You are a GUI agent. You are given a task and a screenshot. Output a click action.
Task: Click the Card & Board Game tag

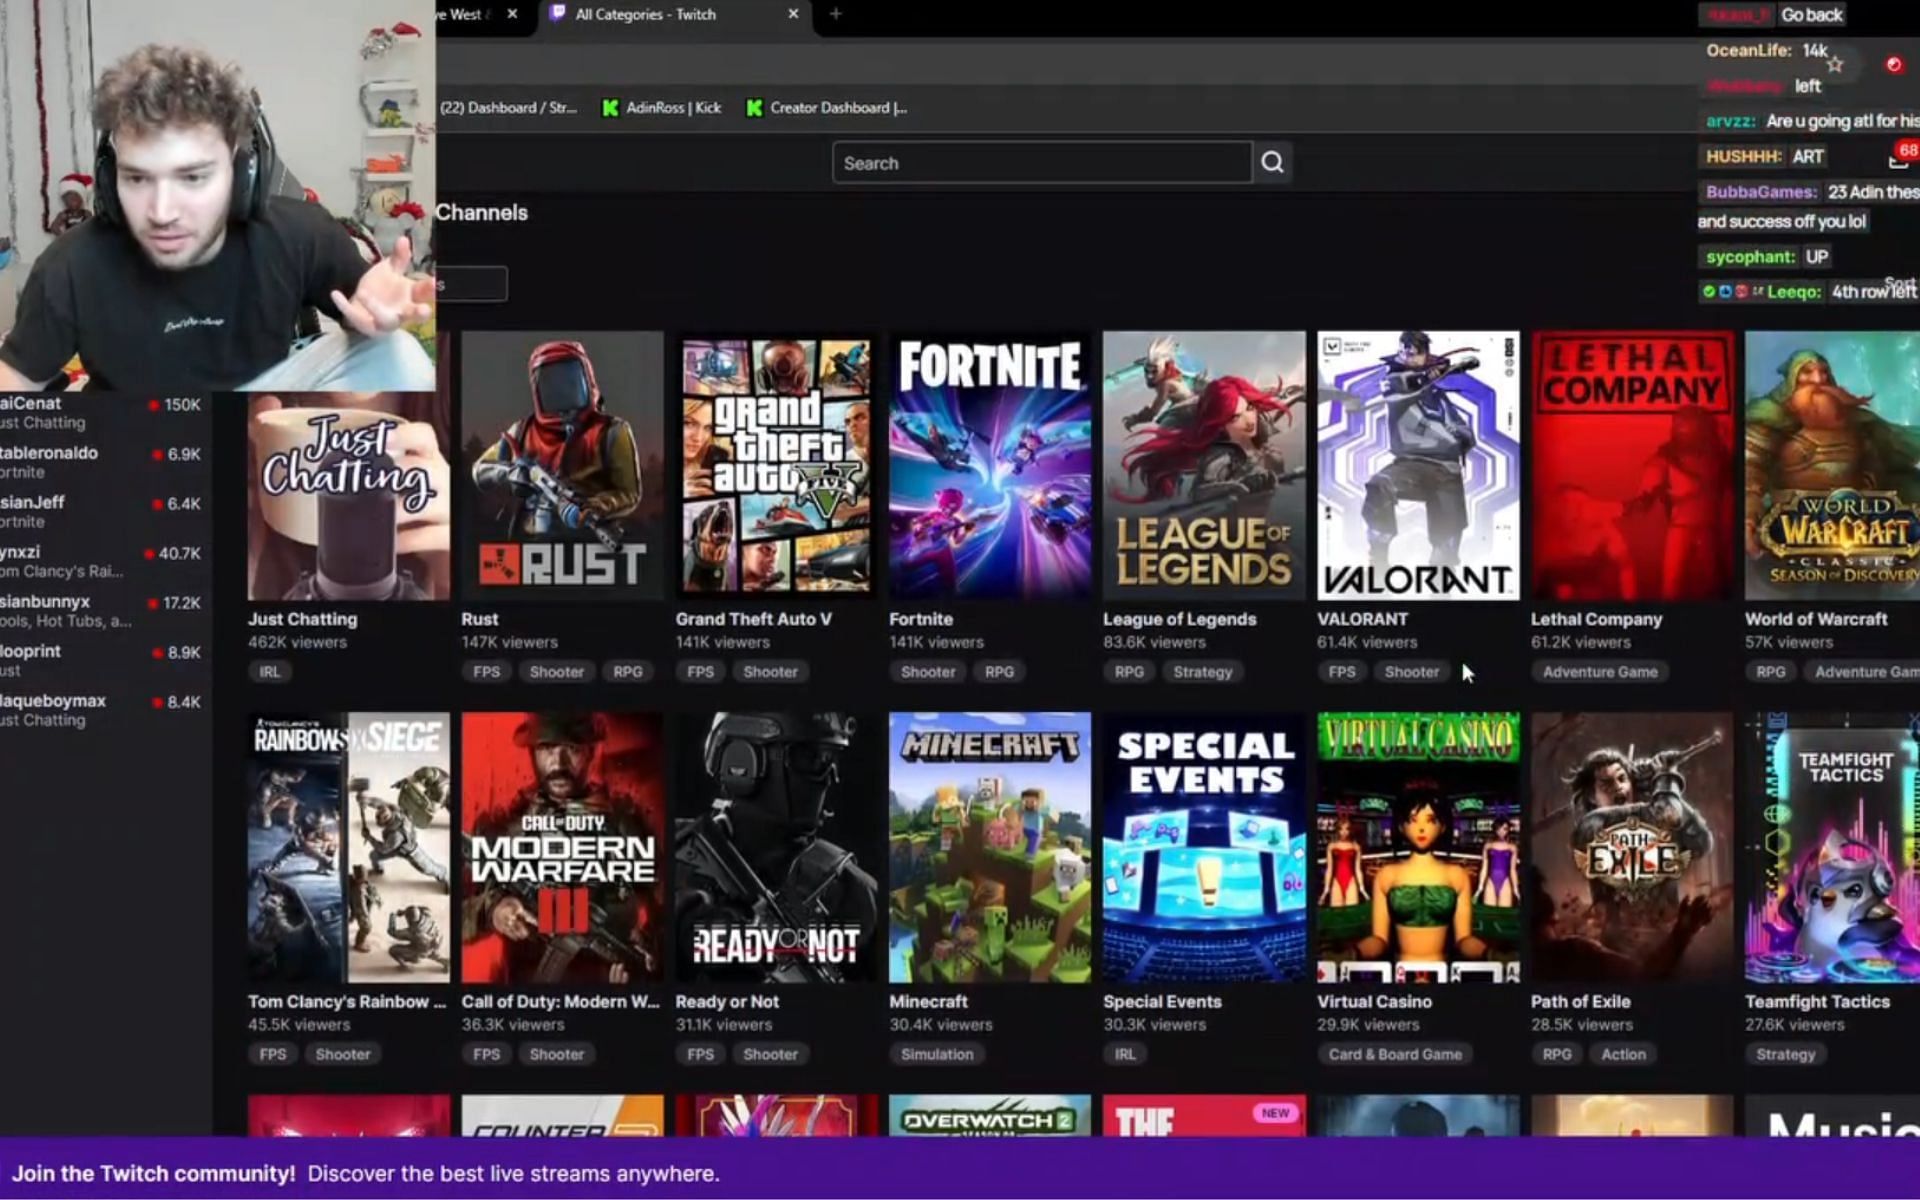click(1395, 1054)
